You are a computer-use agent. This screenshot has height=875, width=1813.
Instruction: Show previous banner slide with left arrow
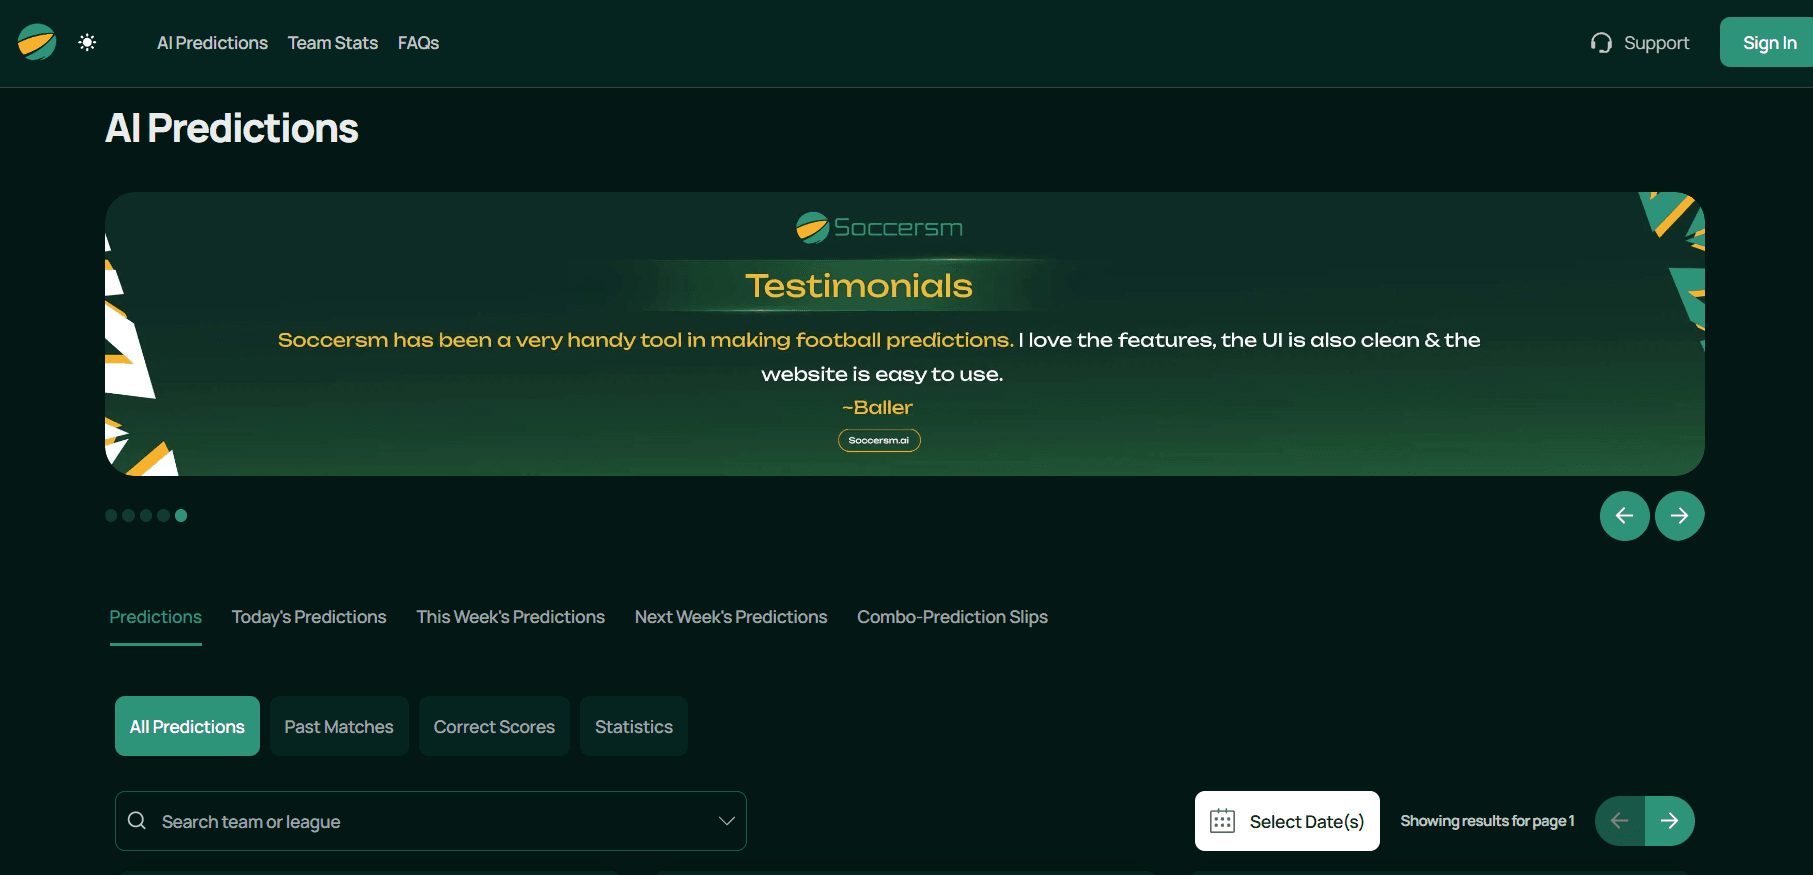1625,516
